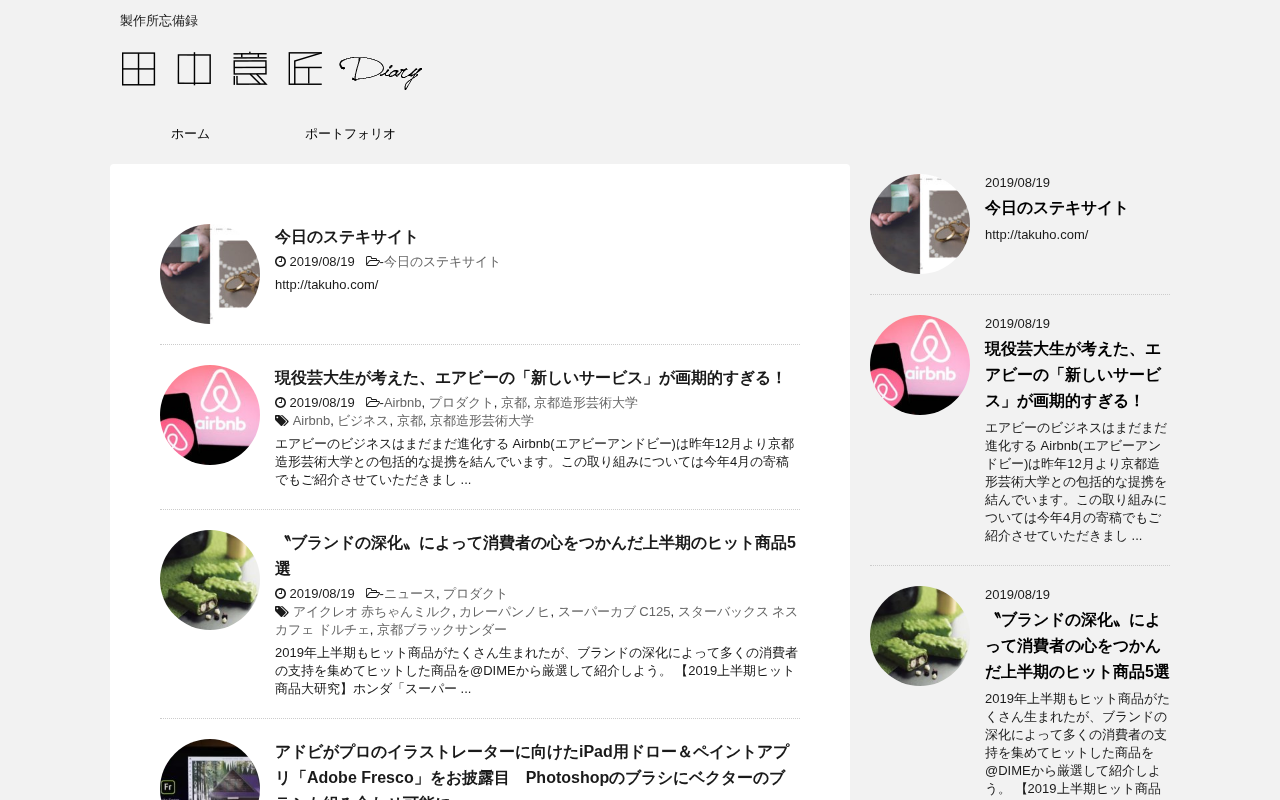Click the sidebar Airbnb thumbnail image
The width and height of the screenshot is (1280, 800).
pos(920,365)
